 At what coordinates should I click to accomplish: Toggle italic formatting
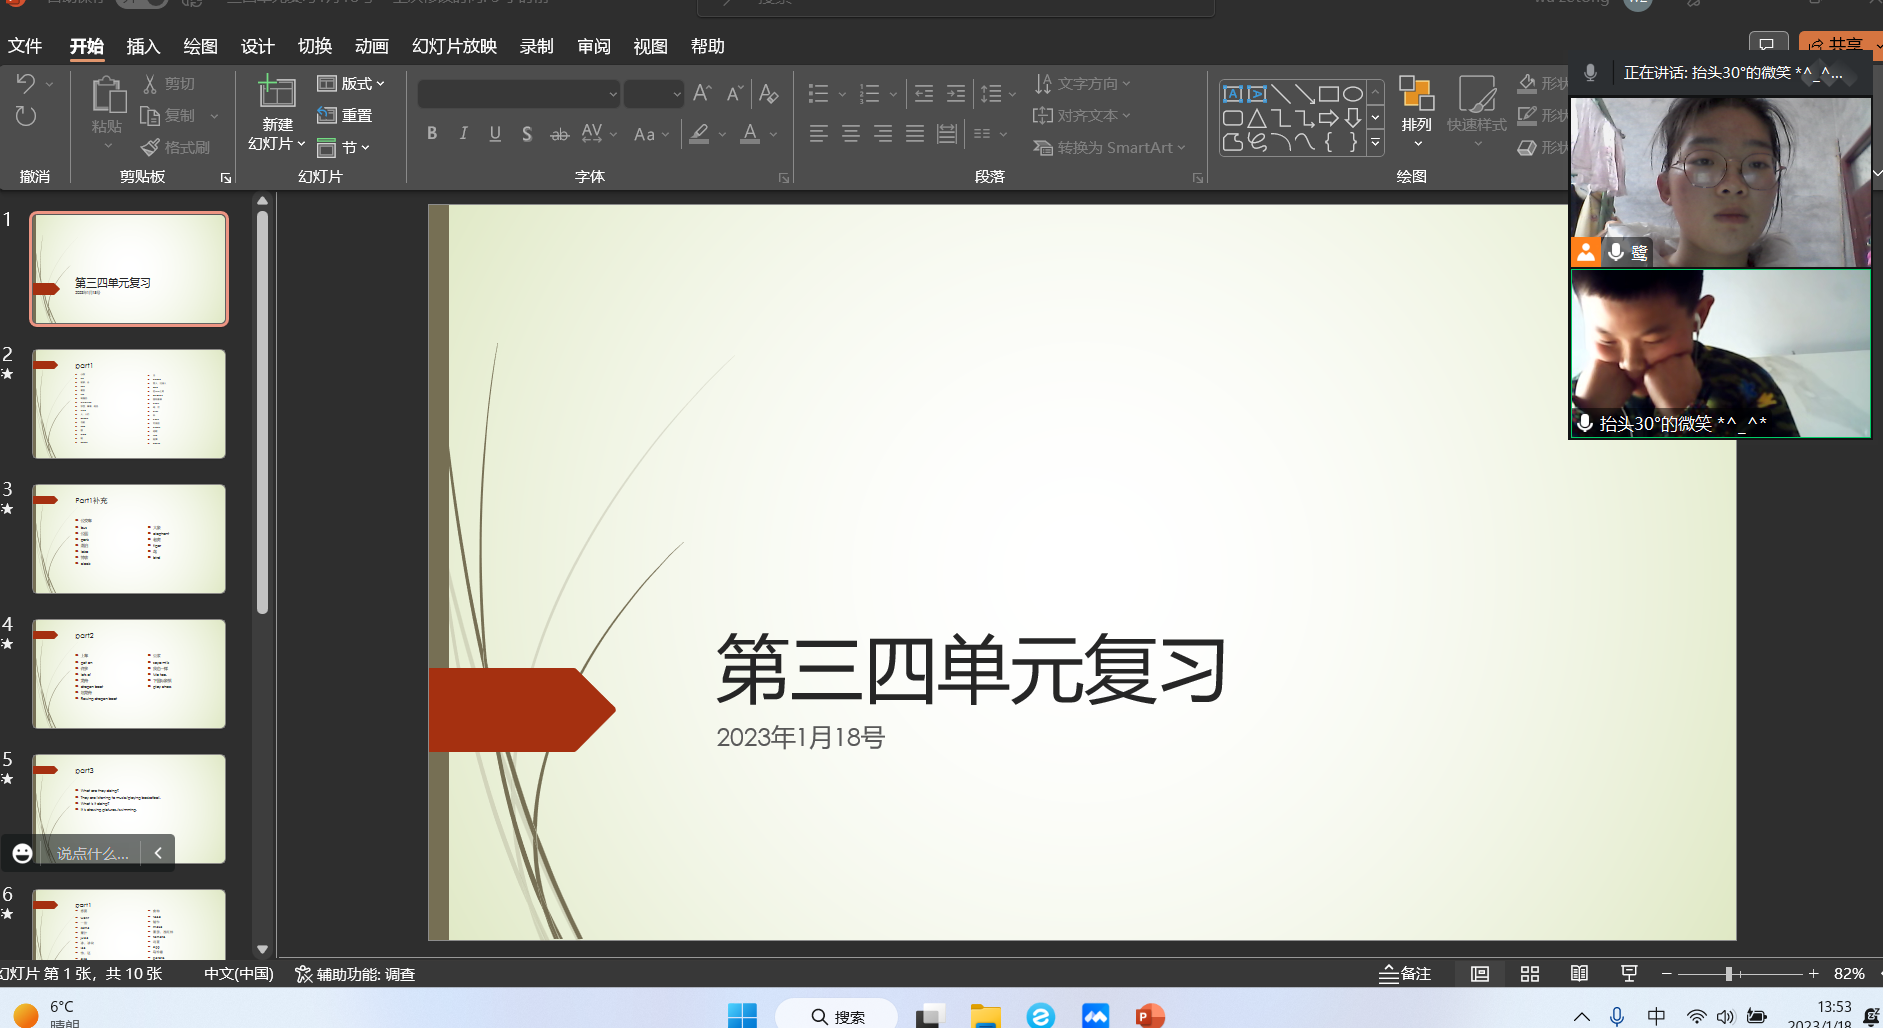(x=463, y=134)
